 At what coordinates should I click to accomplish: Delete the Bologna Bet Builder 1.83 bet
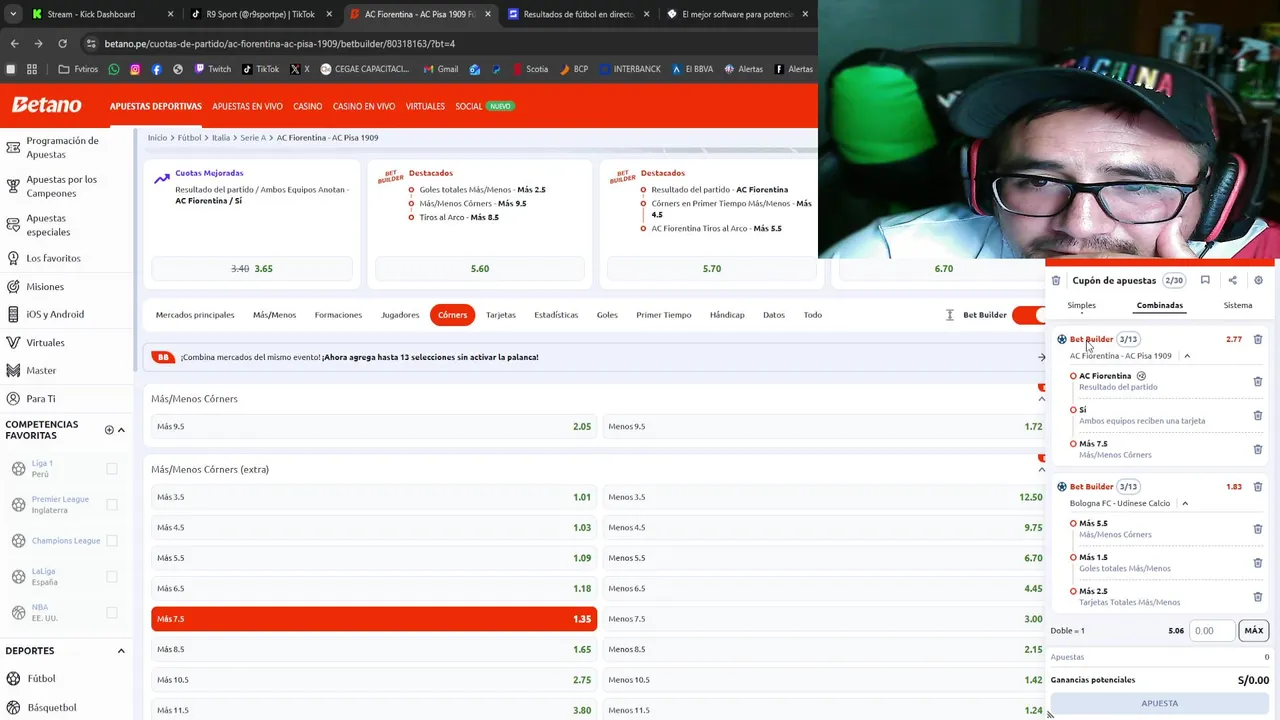(x=1258, y=487)
